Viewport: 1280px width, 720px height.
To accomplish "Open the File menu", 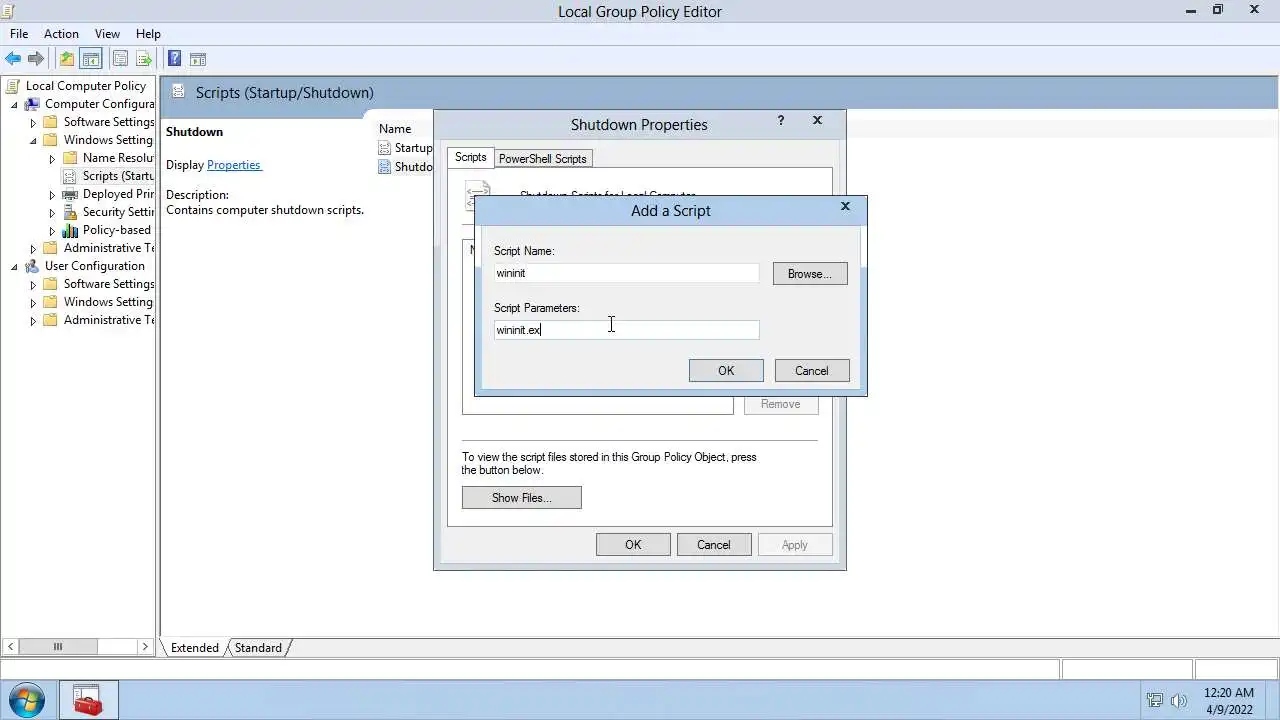I will pos(19,34).
